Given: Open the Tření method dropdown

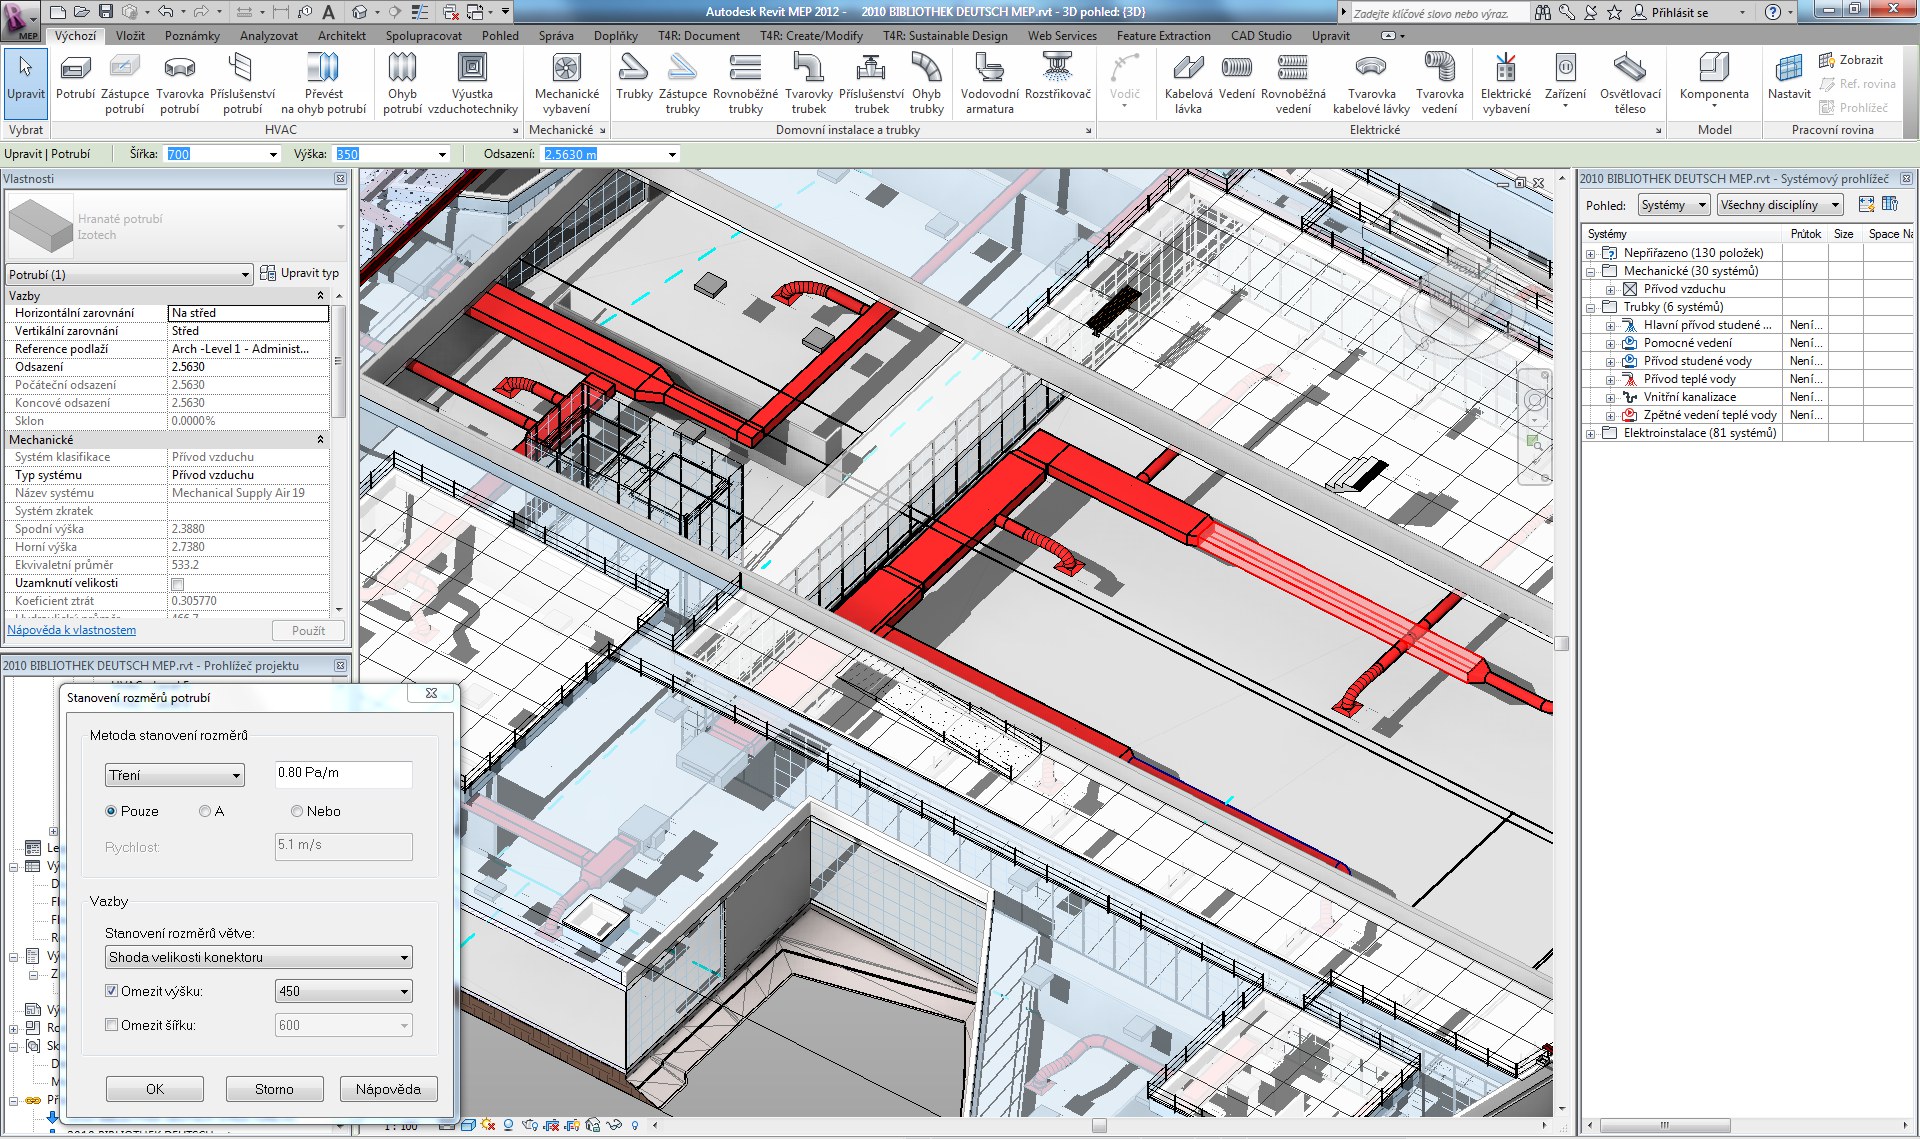Looking at the screenshot, I should (x=174, y=775).
